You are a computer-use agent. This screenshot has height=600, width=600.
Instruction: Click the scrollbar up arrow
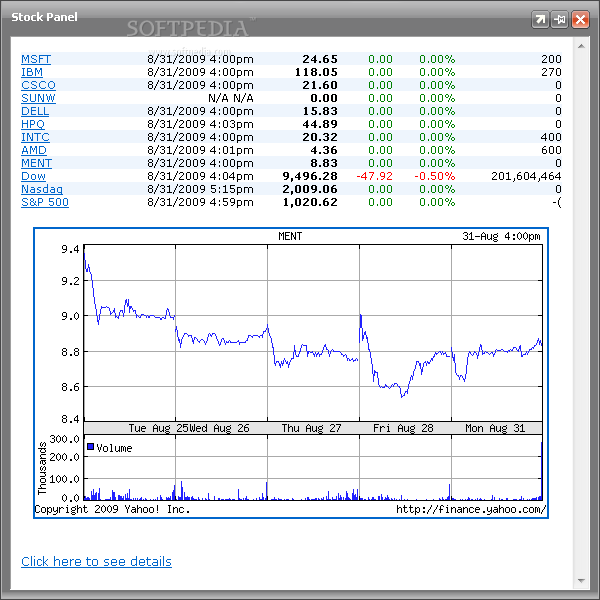(x=581, y=46)
